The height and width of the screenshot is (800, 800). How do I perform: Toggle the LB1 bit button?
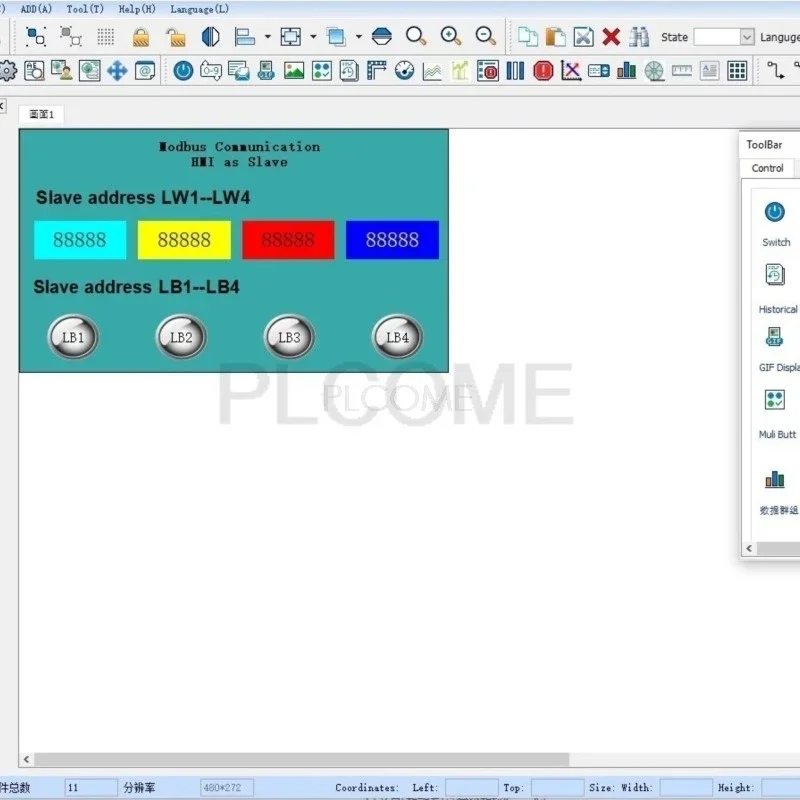point(73,337)
